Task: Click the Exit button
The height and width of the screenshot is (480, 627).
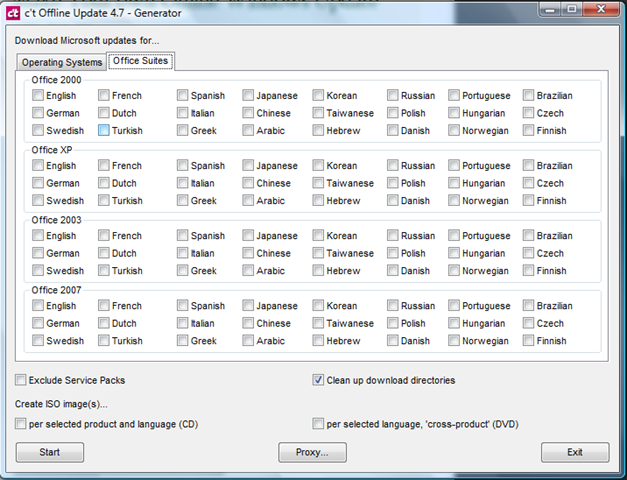Action: pyautogui.click(x=574, y=452)
